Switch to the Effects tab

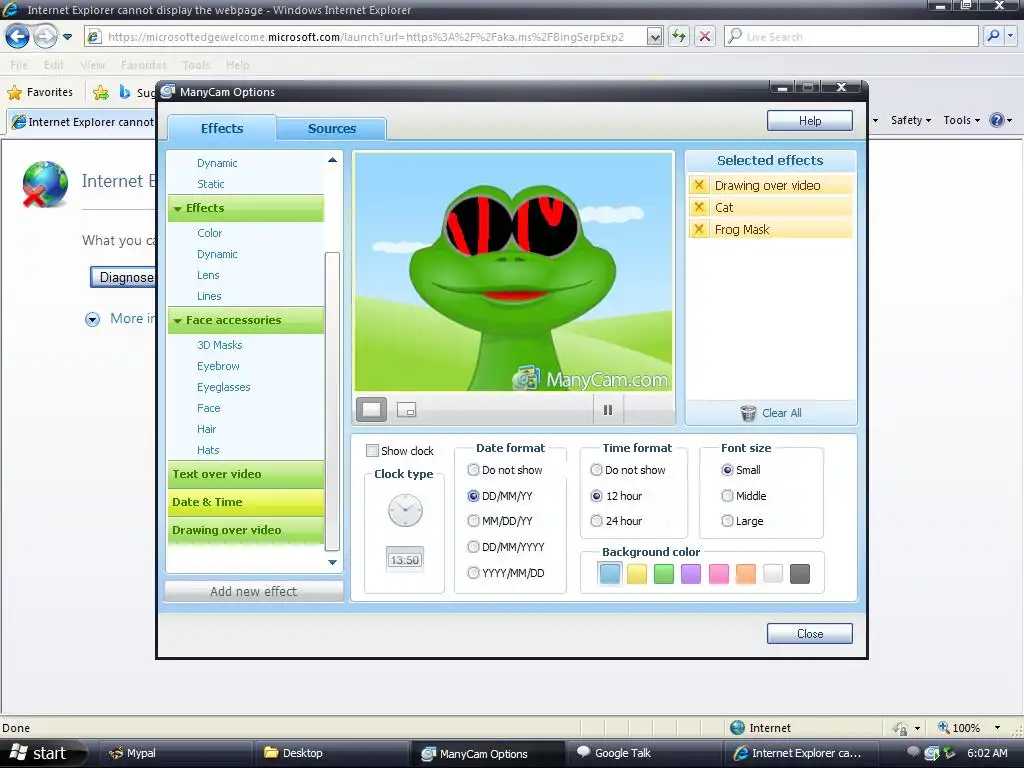point(221,128)
